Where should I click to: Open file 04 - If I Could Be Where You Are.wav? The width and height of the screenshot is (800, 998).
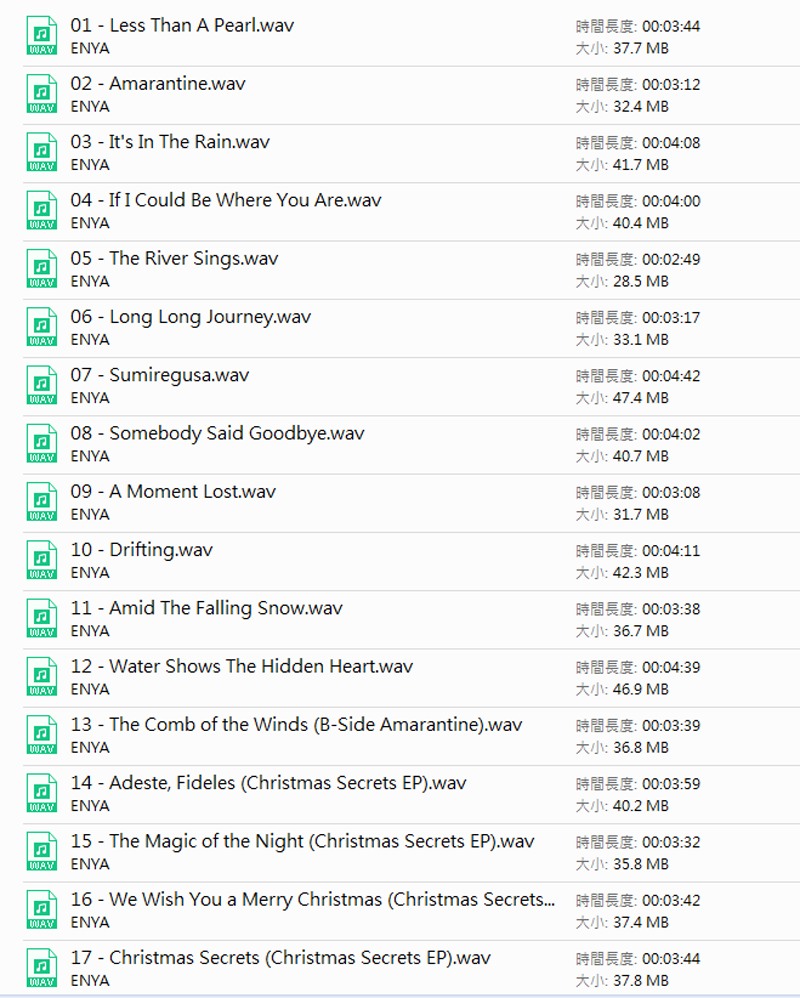pos(225,200)
